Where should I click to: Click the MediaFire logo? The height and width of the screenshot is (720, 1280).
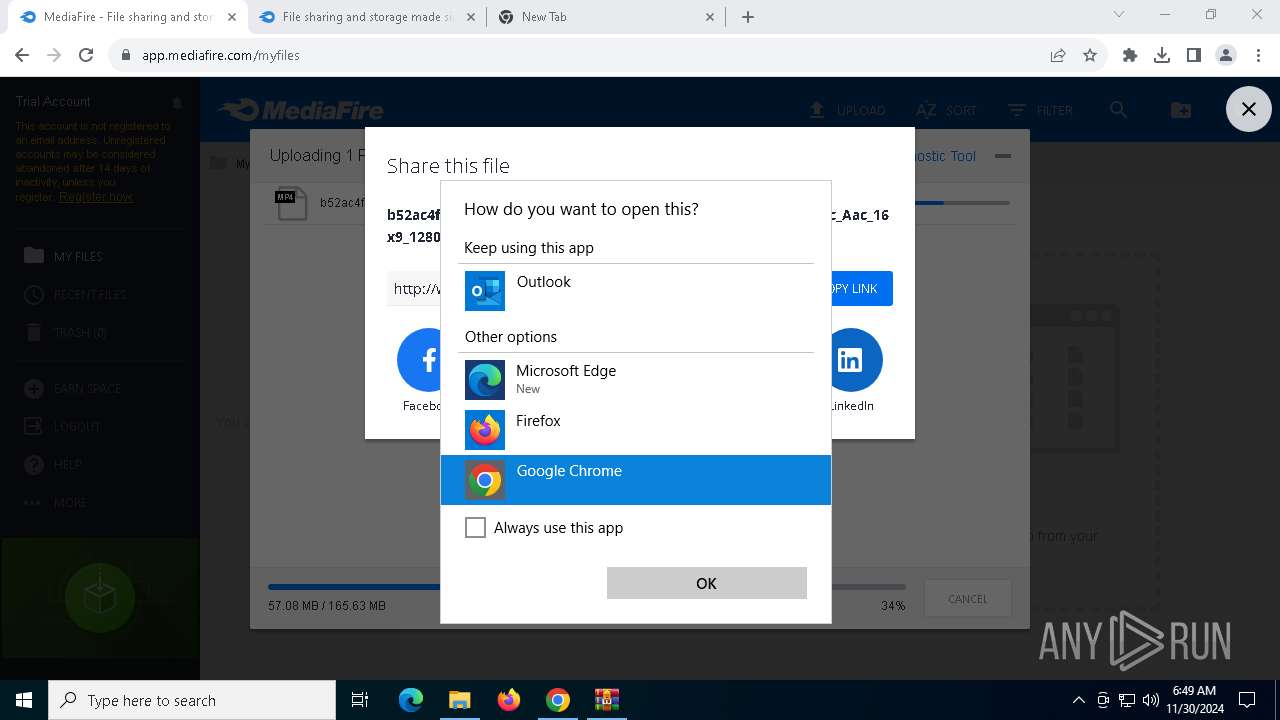pyautogui.click(x=300, y=110)
